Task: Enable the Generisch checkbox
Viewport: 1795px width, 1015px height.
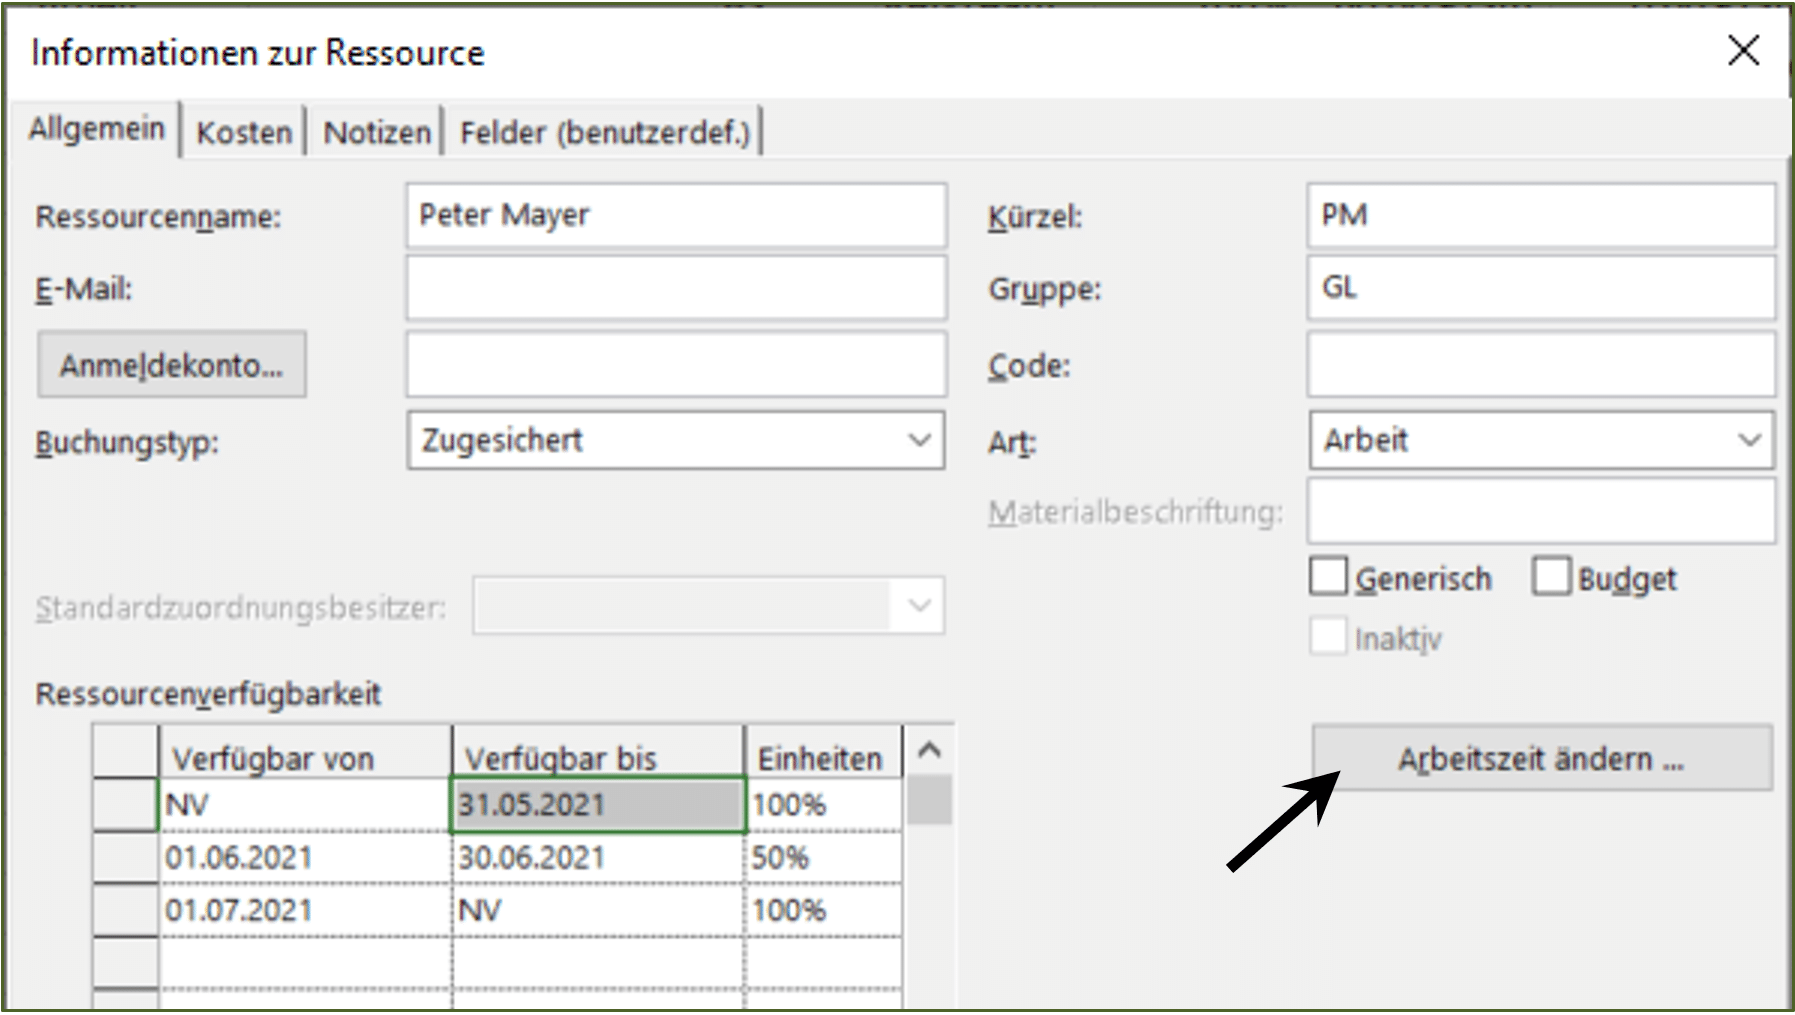Action: pyautogui.click(x=1328, y=576)
